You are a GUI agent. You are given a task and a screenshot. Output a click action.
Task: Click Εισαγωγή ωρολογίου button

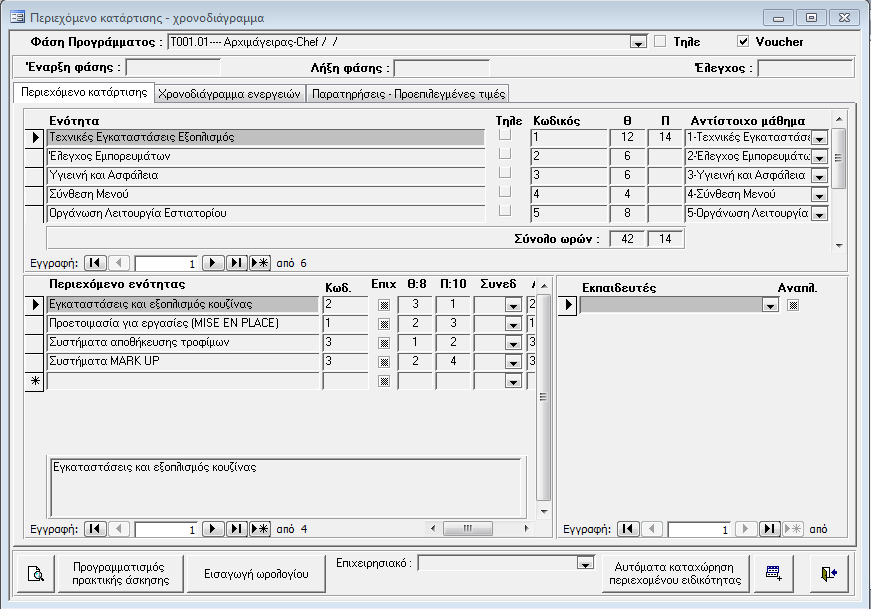[256, 573]
